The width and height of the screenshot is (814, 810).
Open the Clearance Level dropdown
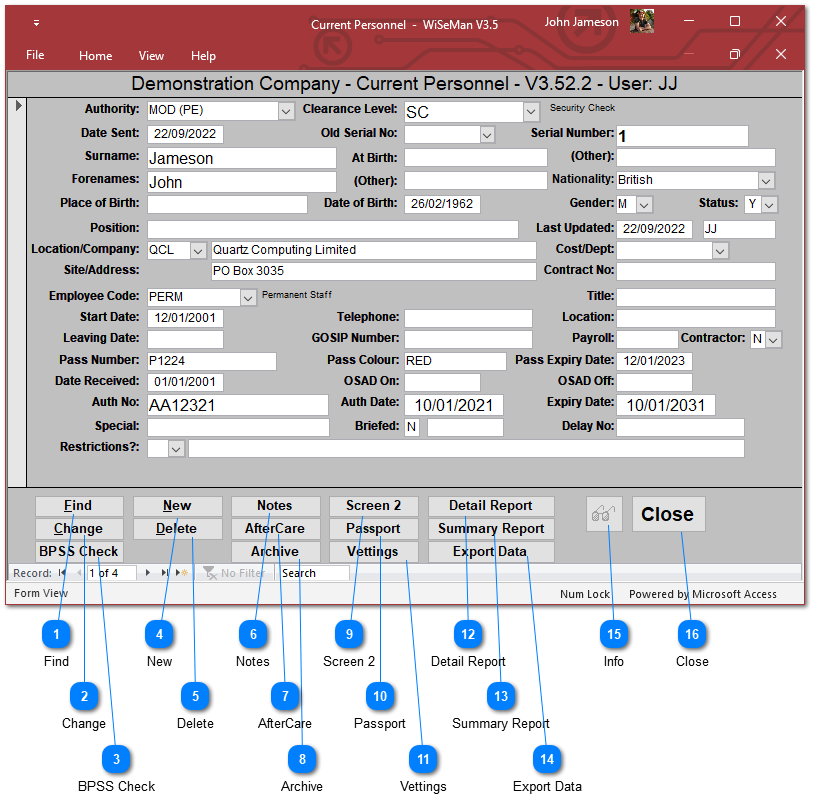tap(530, 112)
